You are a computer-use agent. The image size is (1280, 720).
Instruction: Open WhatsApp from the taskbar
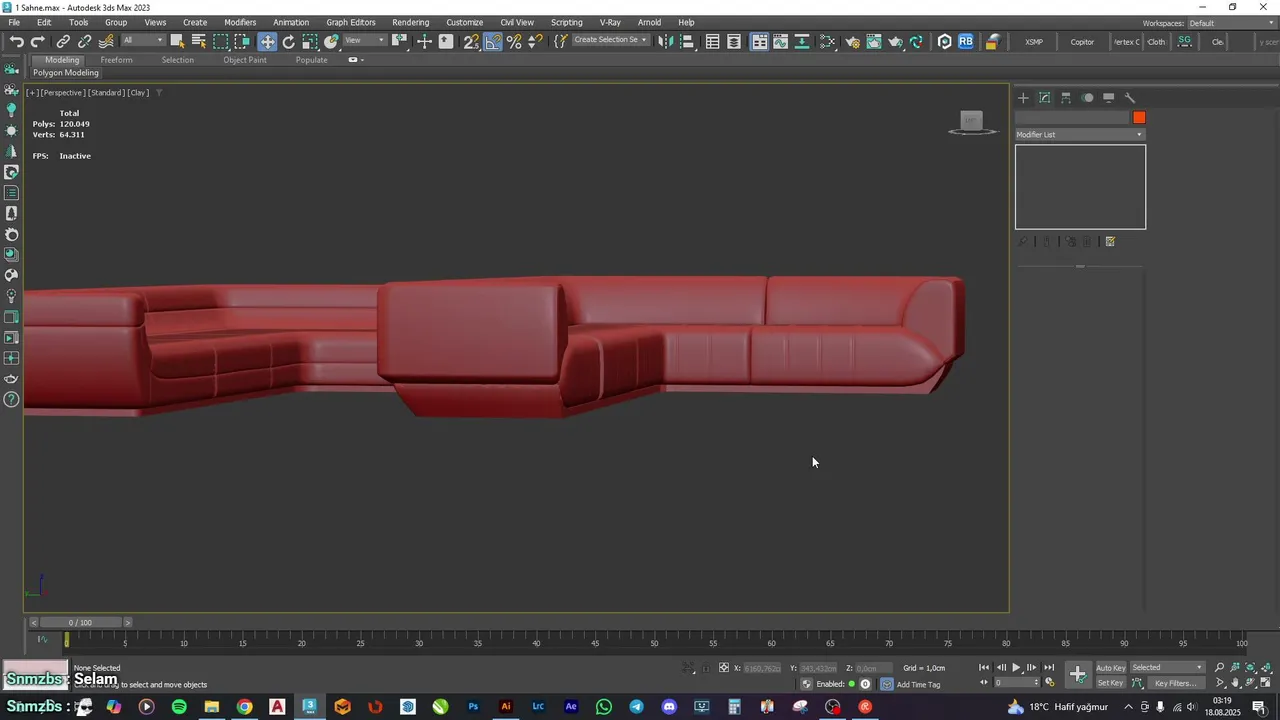[x=604, y=707]
